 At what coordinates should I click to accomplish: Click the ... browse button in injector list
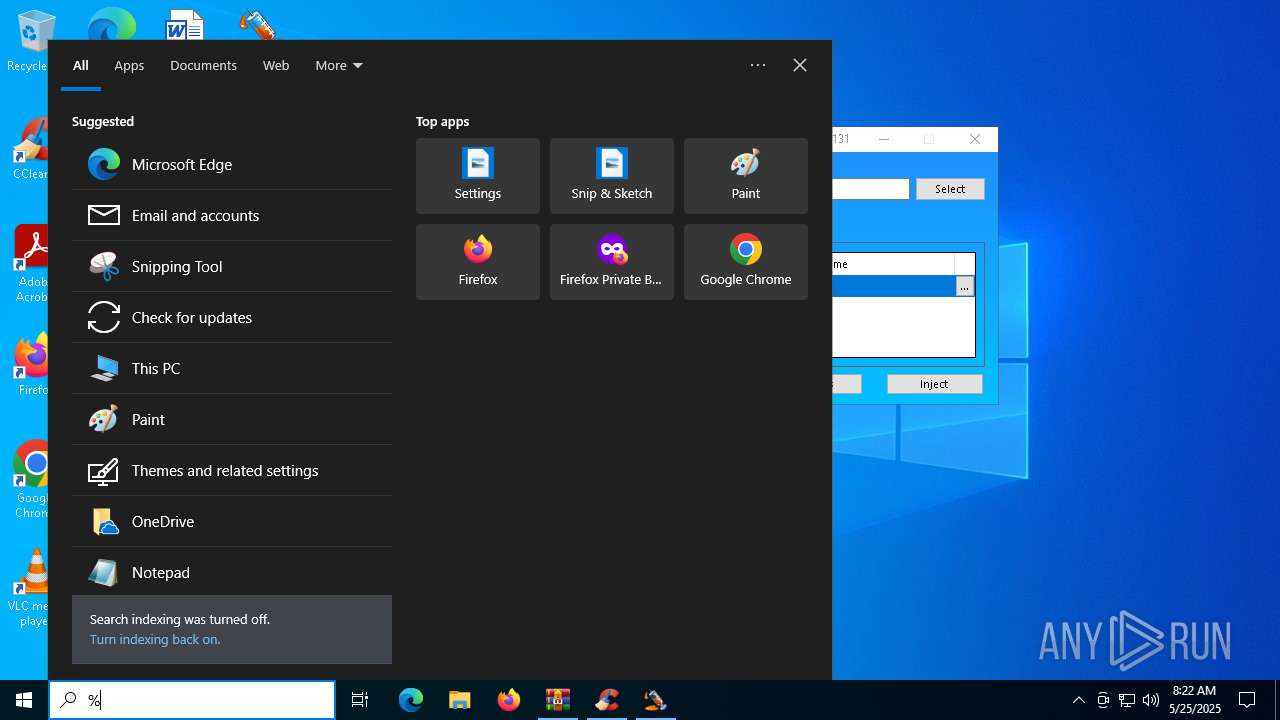(964, 287)
